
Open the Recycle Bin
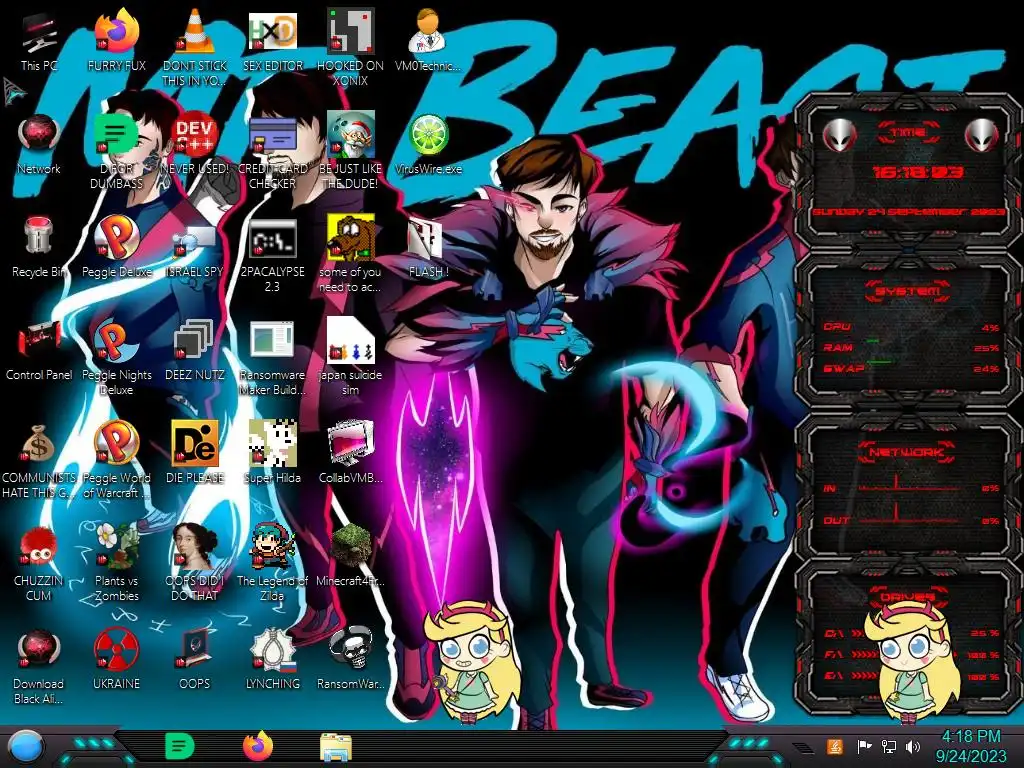coord(39,236)
